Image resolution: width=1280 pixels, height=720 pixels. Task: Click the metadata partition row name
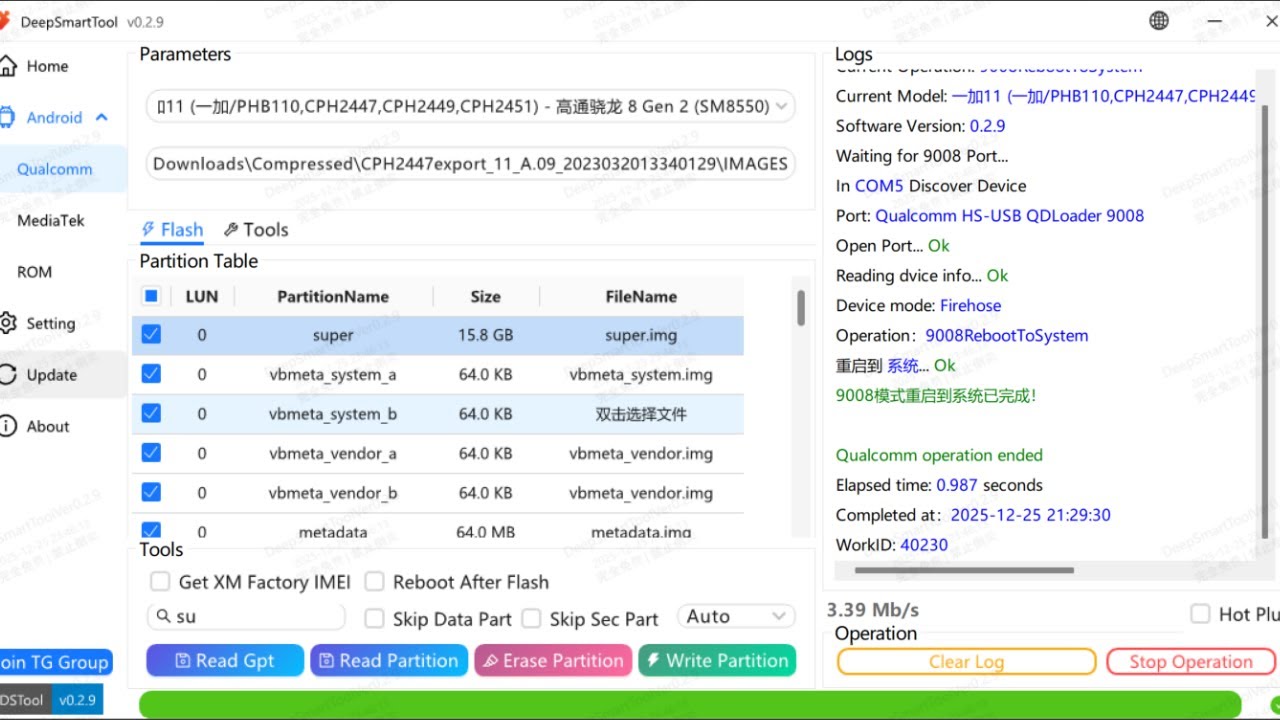click(x=333, y=532)
